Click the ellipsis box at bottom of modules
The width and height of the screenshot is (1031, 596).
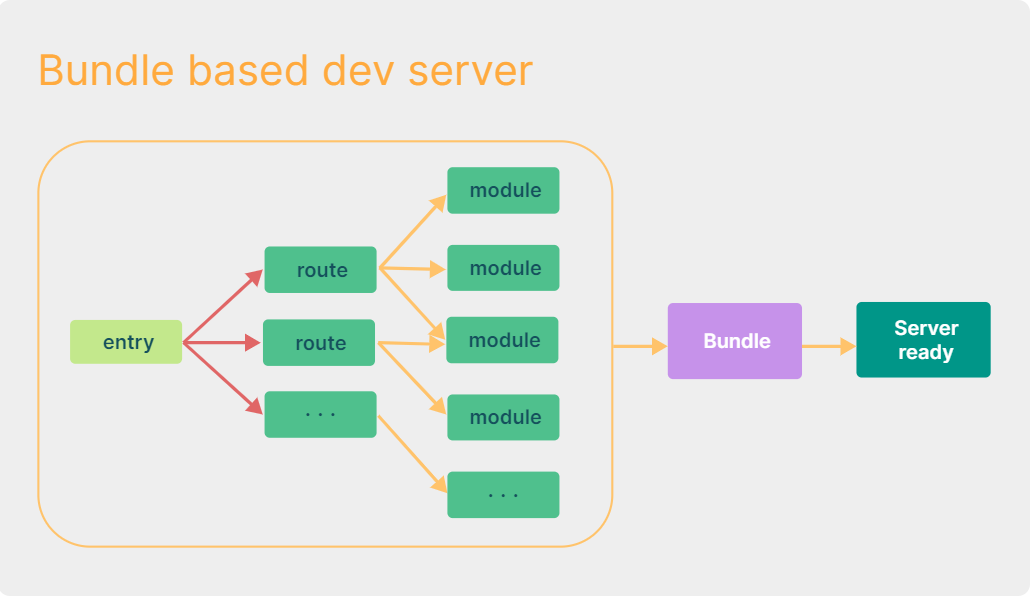503,495
